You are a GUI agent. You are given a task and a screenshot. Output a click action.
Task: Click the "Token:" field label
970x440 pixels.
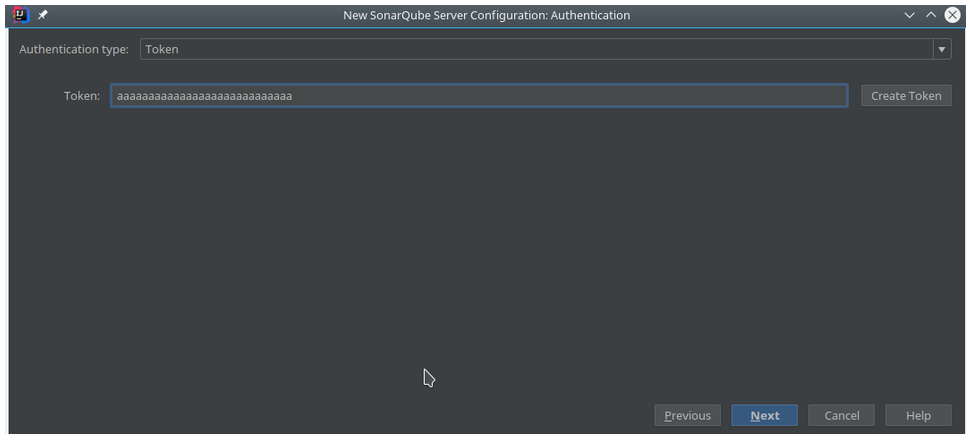(82, 96)
